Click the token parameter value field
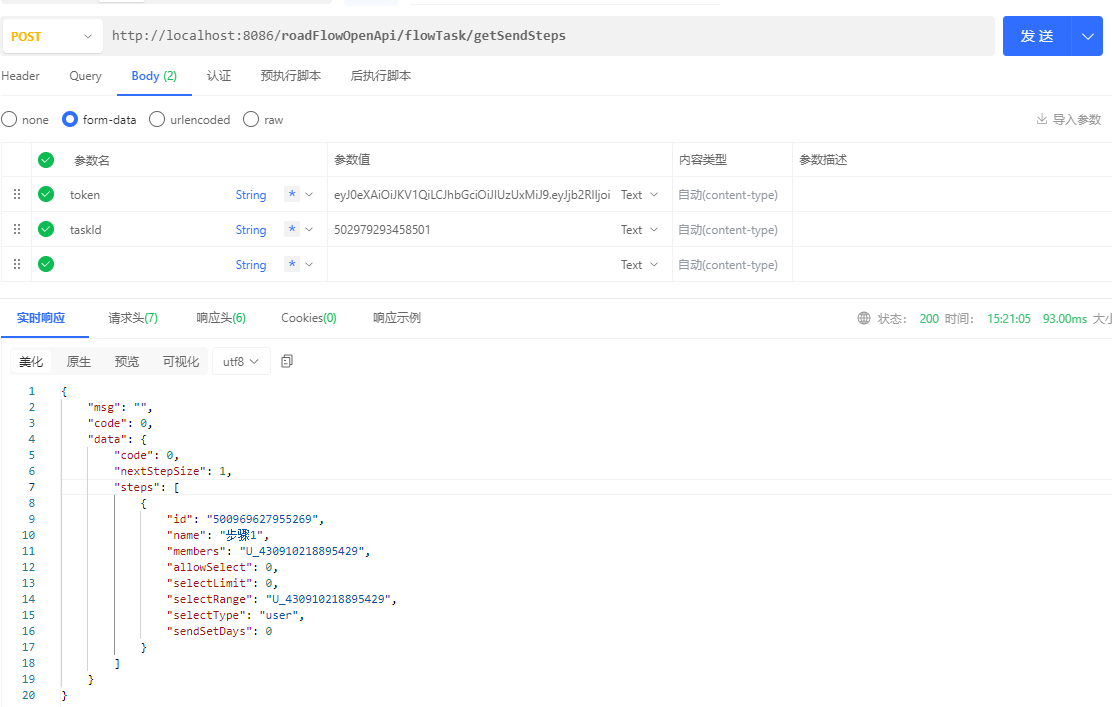1112x707 pixels. tap(472, 194)
